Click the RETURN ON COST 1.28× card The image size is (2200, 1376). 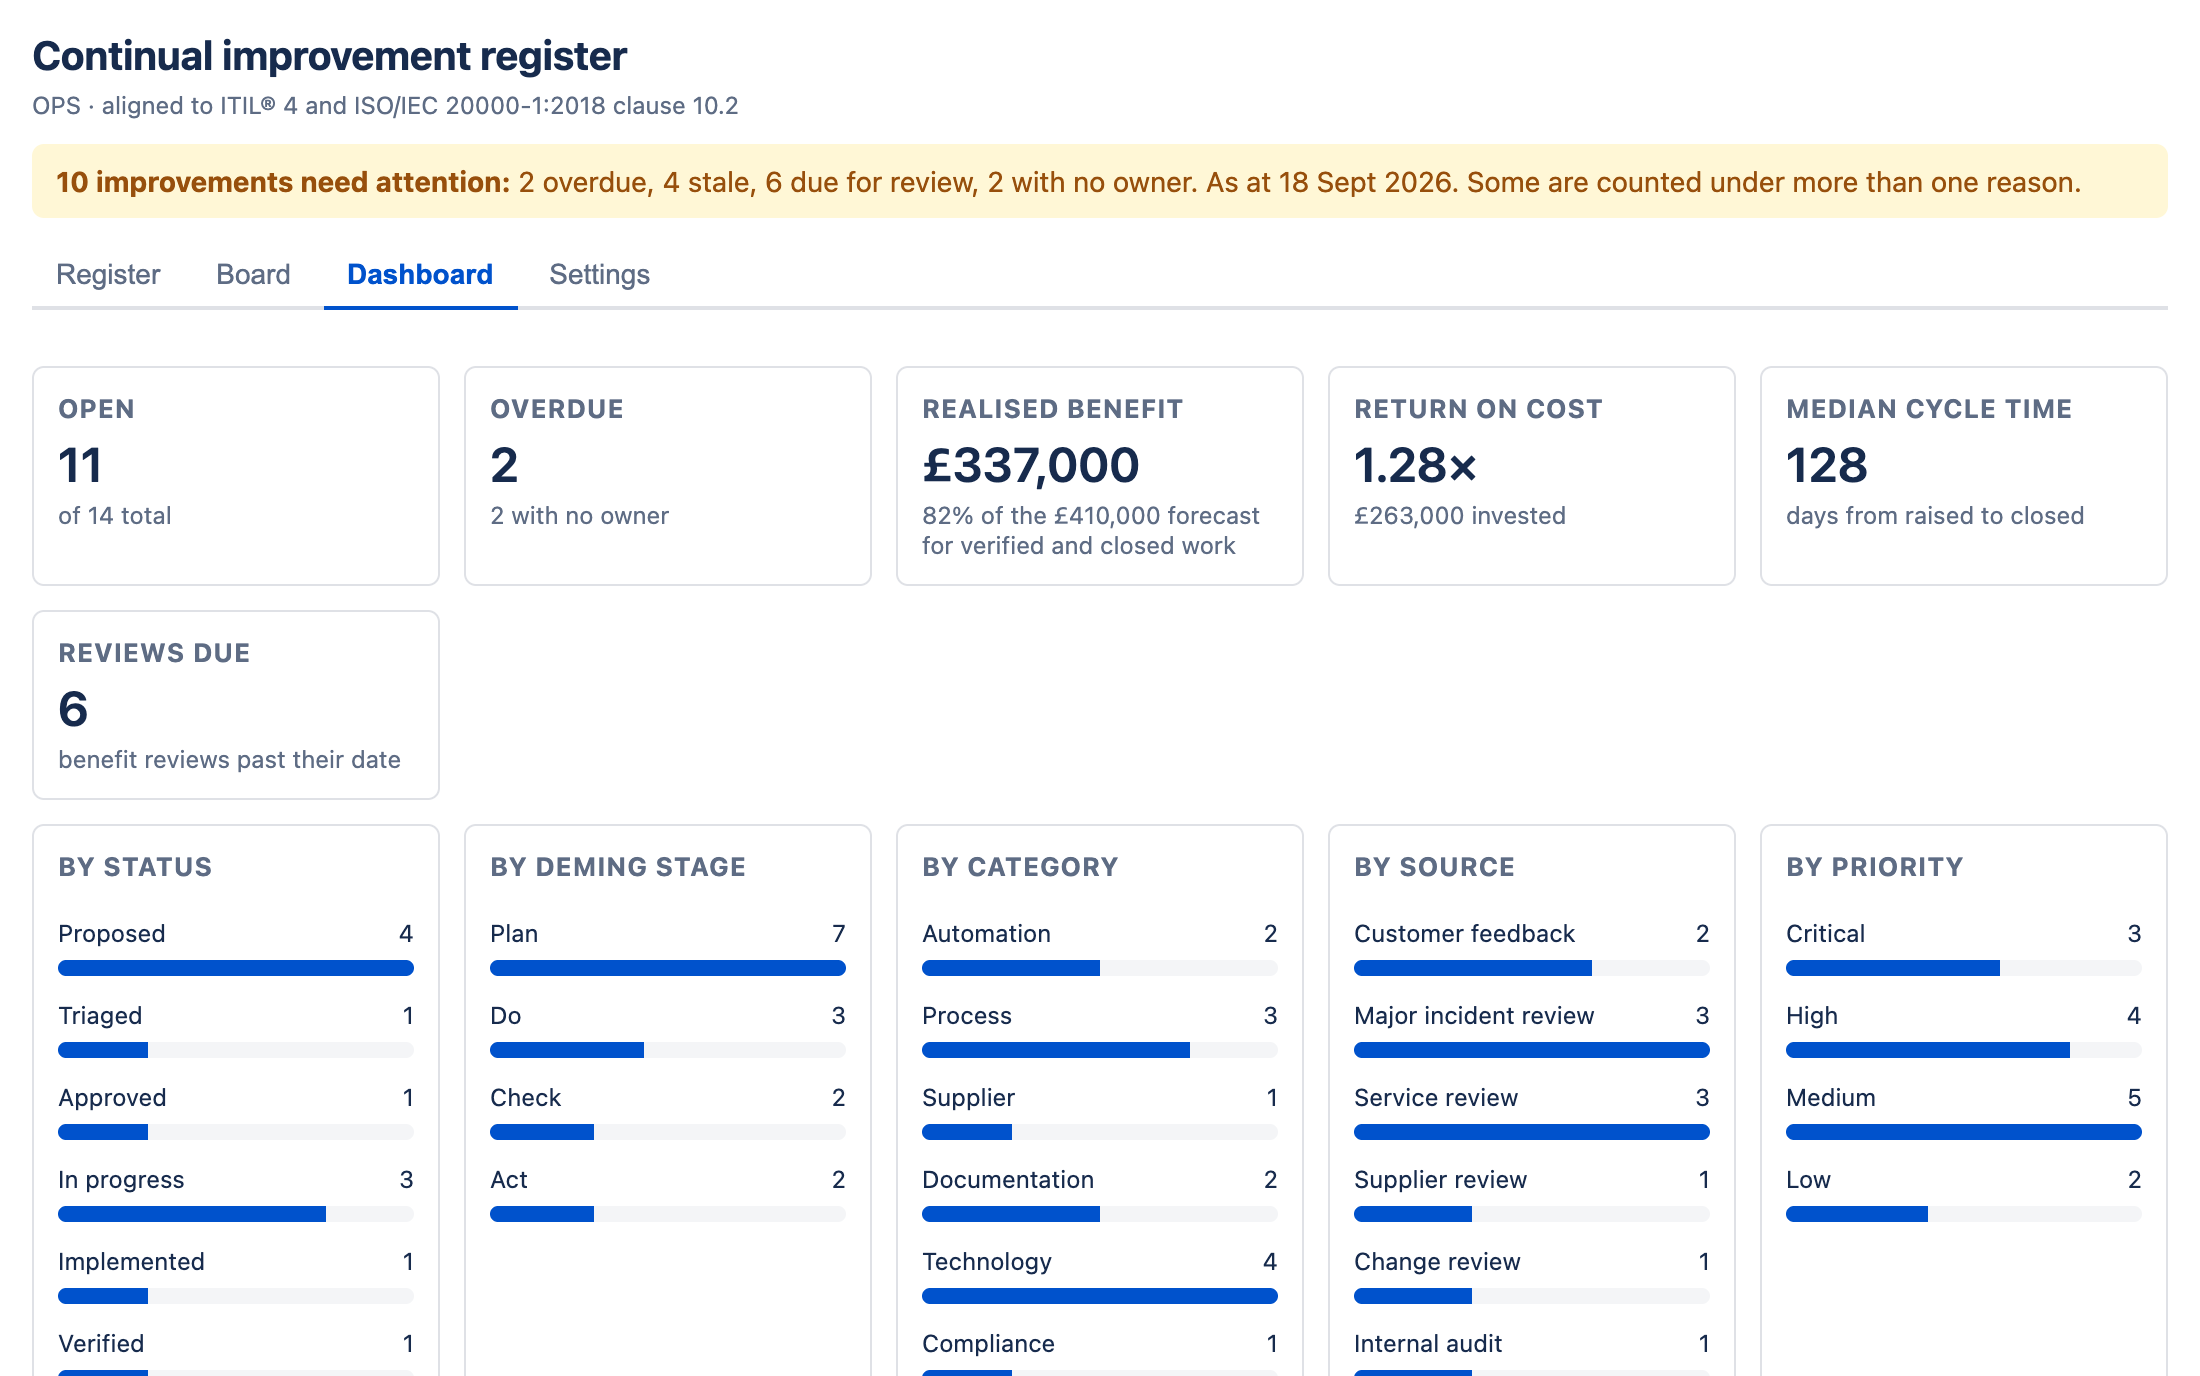tap(1532, 476)
